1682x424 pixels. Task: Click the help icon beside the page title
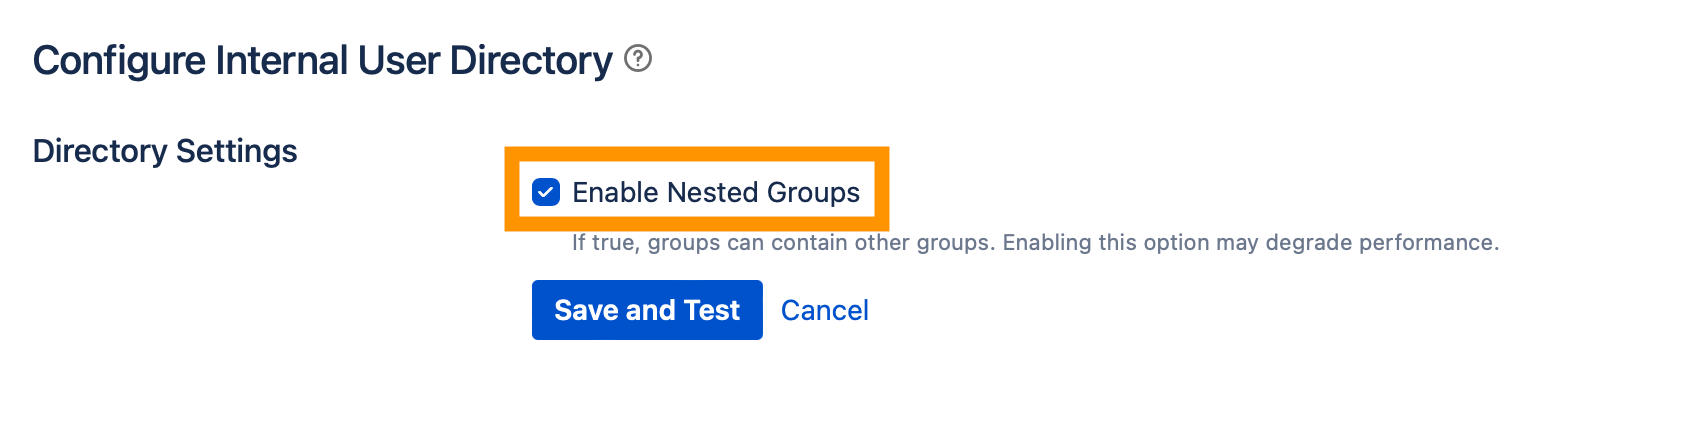(638, 59)
